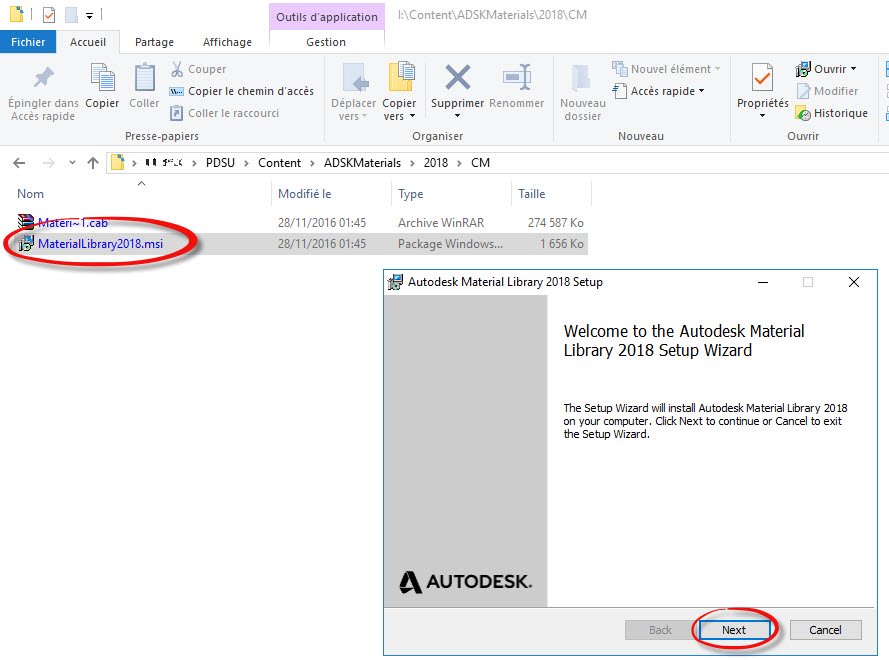Click the Cancel button in Setup wizard

pyautogui.click(x=825, y=630)
